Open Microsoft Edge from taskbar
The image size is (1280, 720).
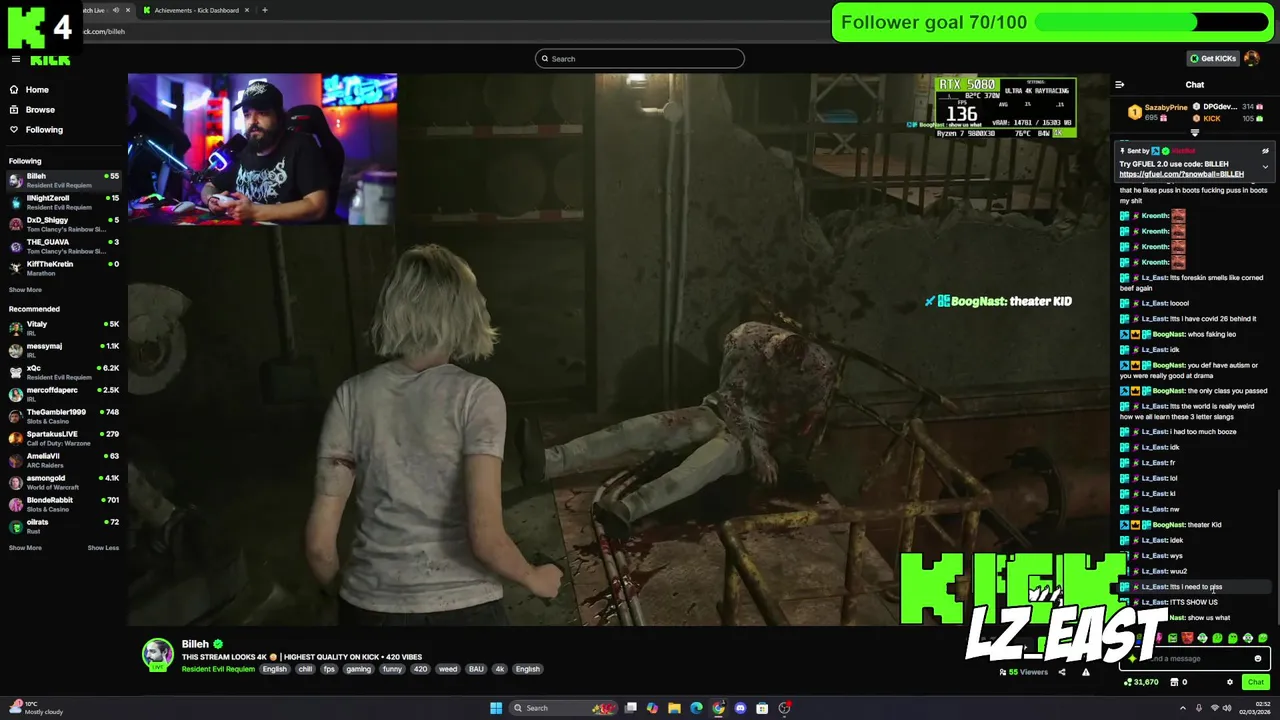696,708
